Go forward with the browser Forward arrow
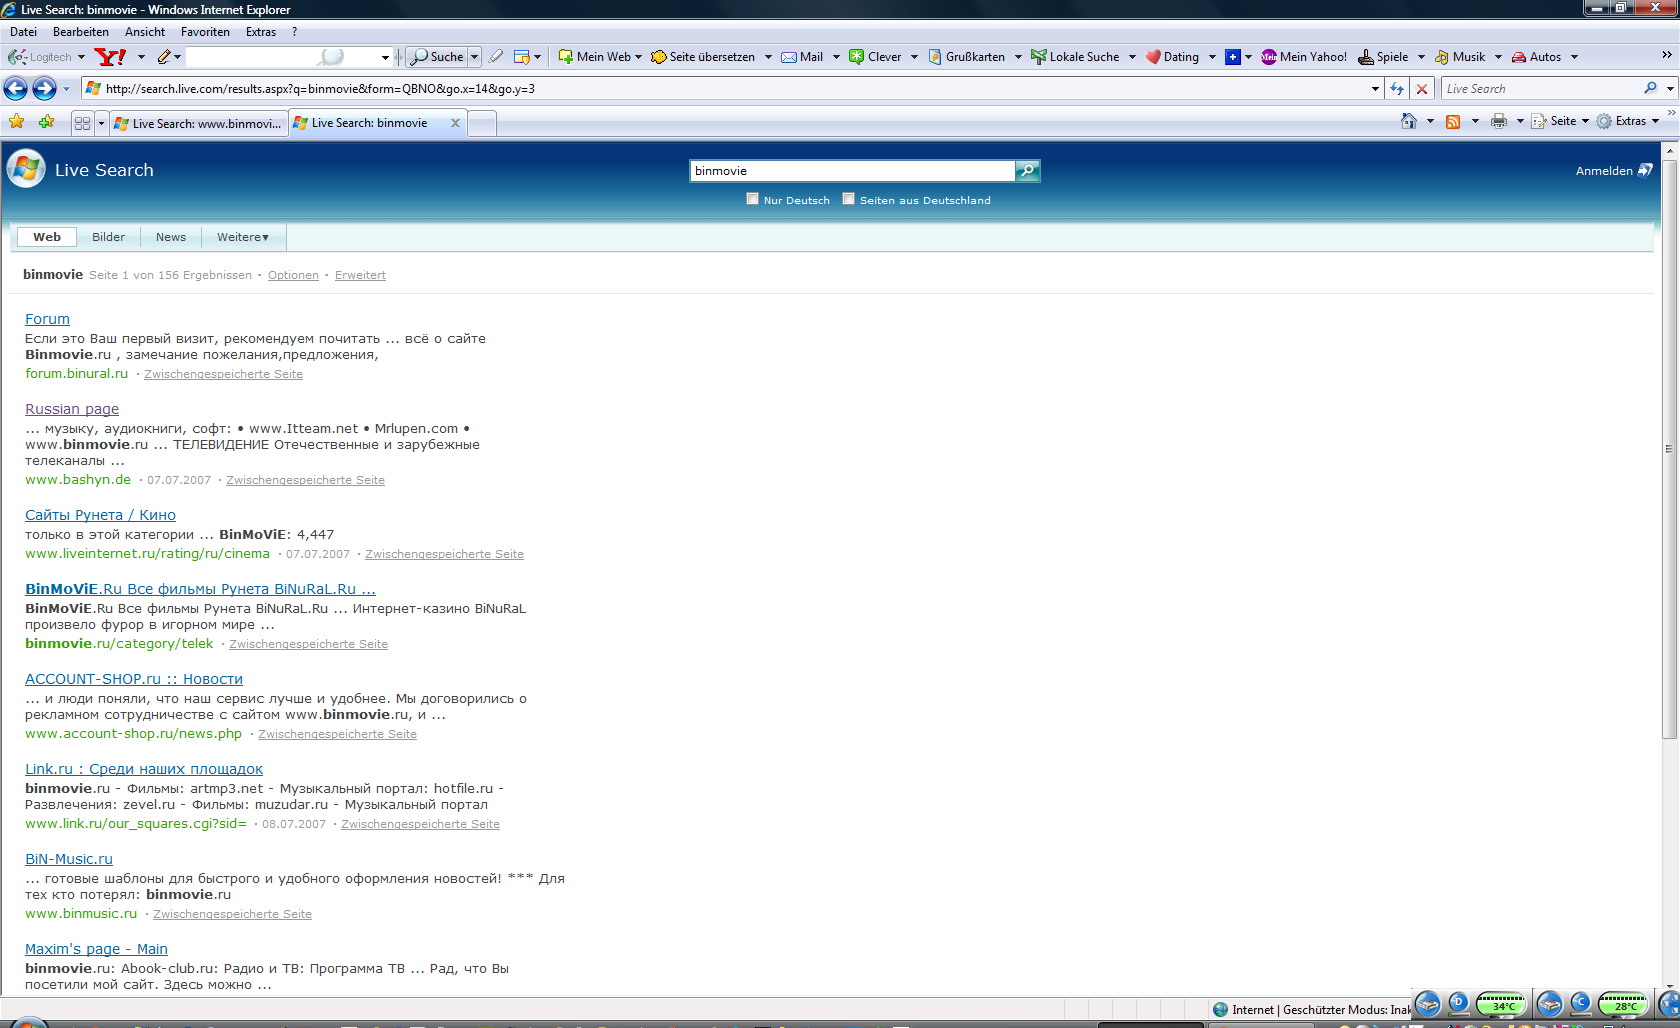The image size is (1680, 1028). [x=44, y=89]
